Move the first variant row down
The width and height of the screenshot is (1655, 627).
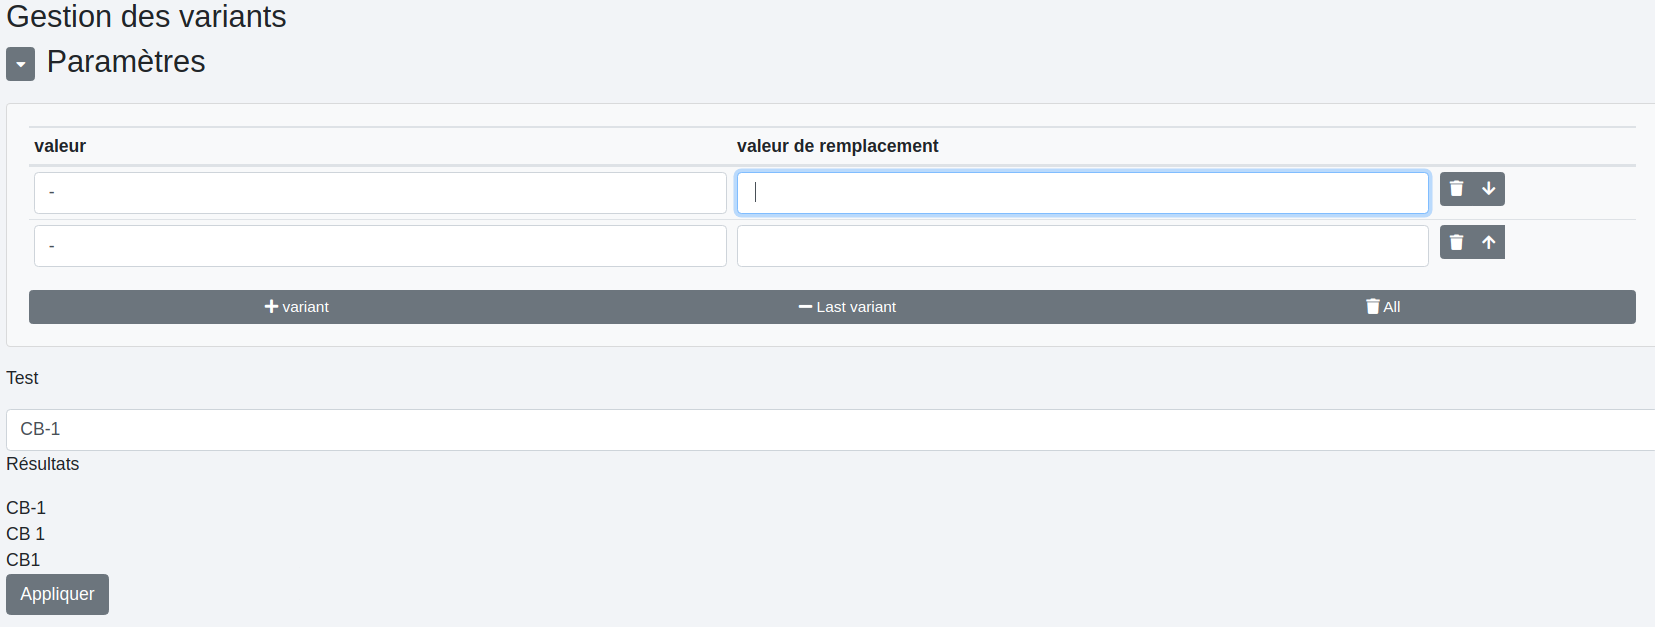click(x=1488, y=189)
